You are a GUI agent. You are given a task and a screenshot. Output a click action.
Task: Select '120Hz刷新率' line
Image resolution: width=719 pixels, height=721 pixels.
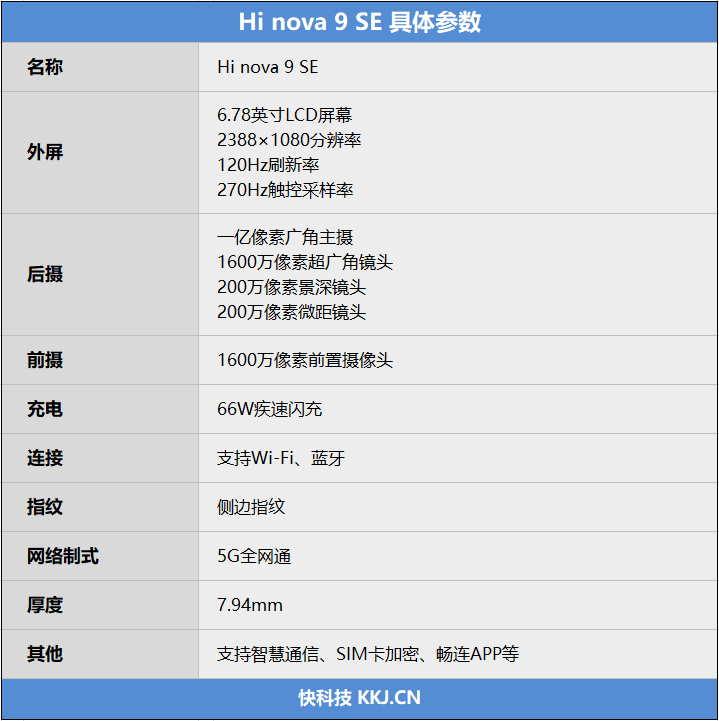point(268,165)
